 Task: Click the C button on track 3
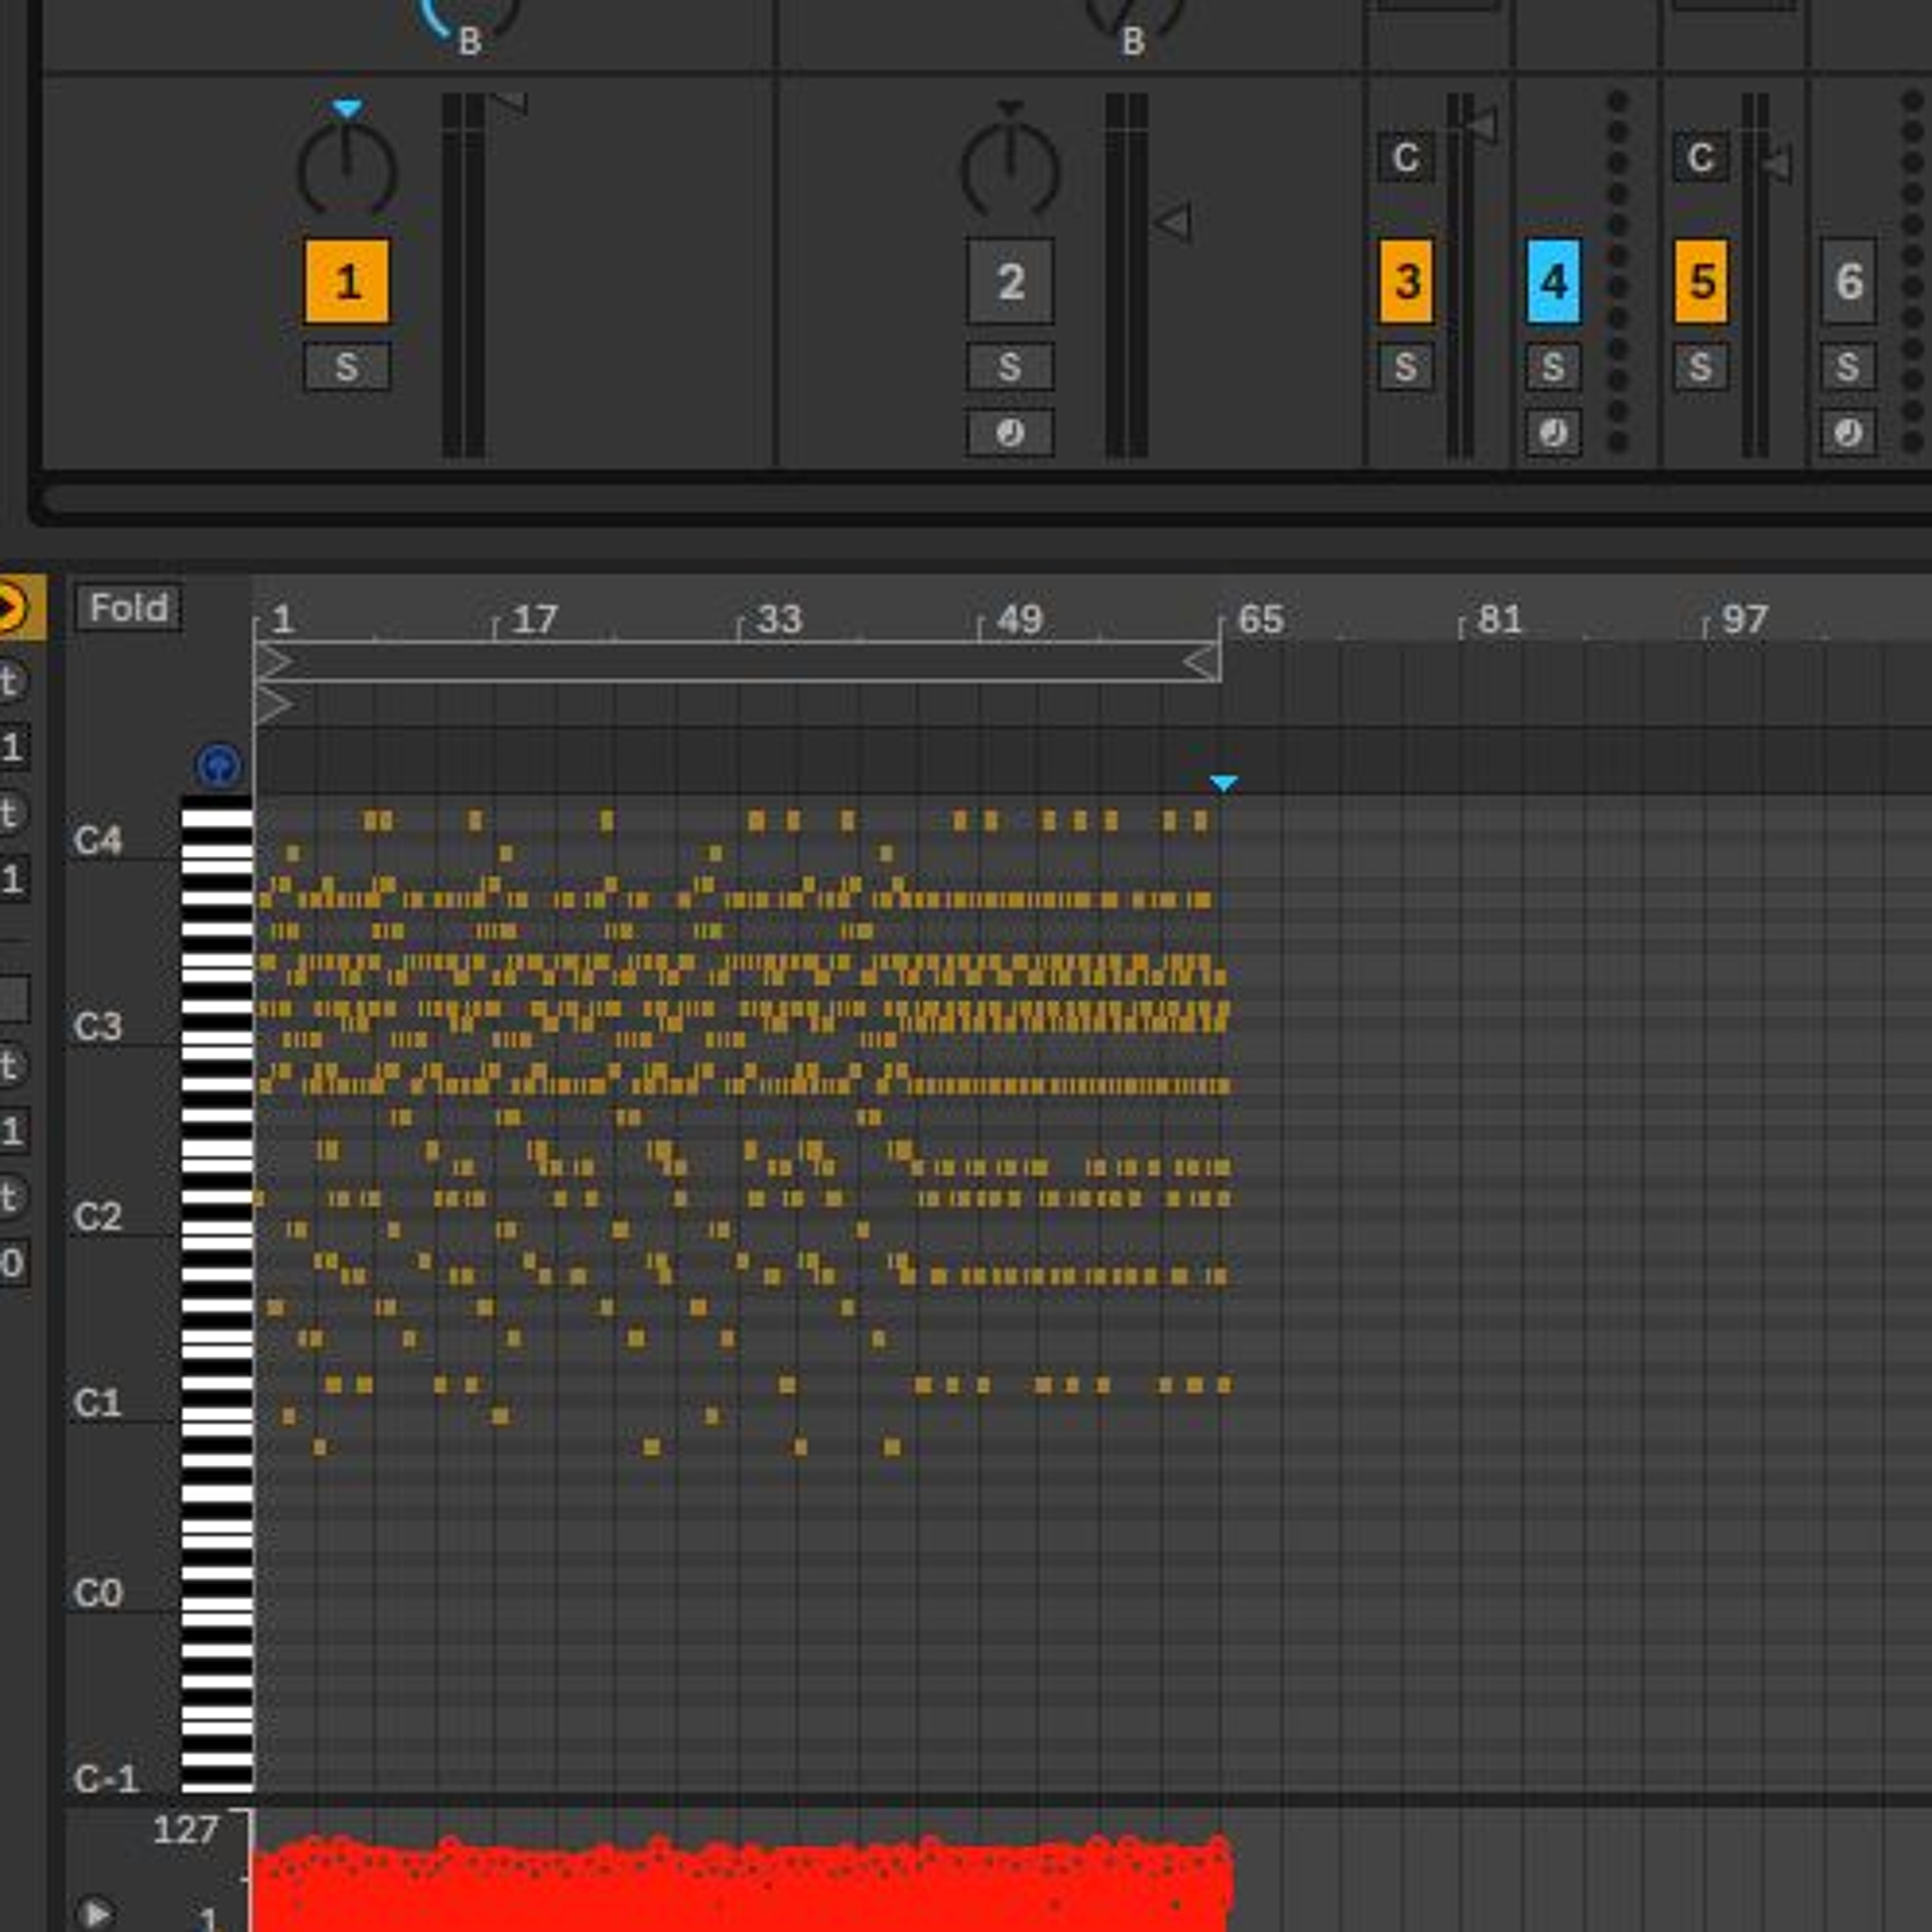(1405, 157)
